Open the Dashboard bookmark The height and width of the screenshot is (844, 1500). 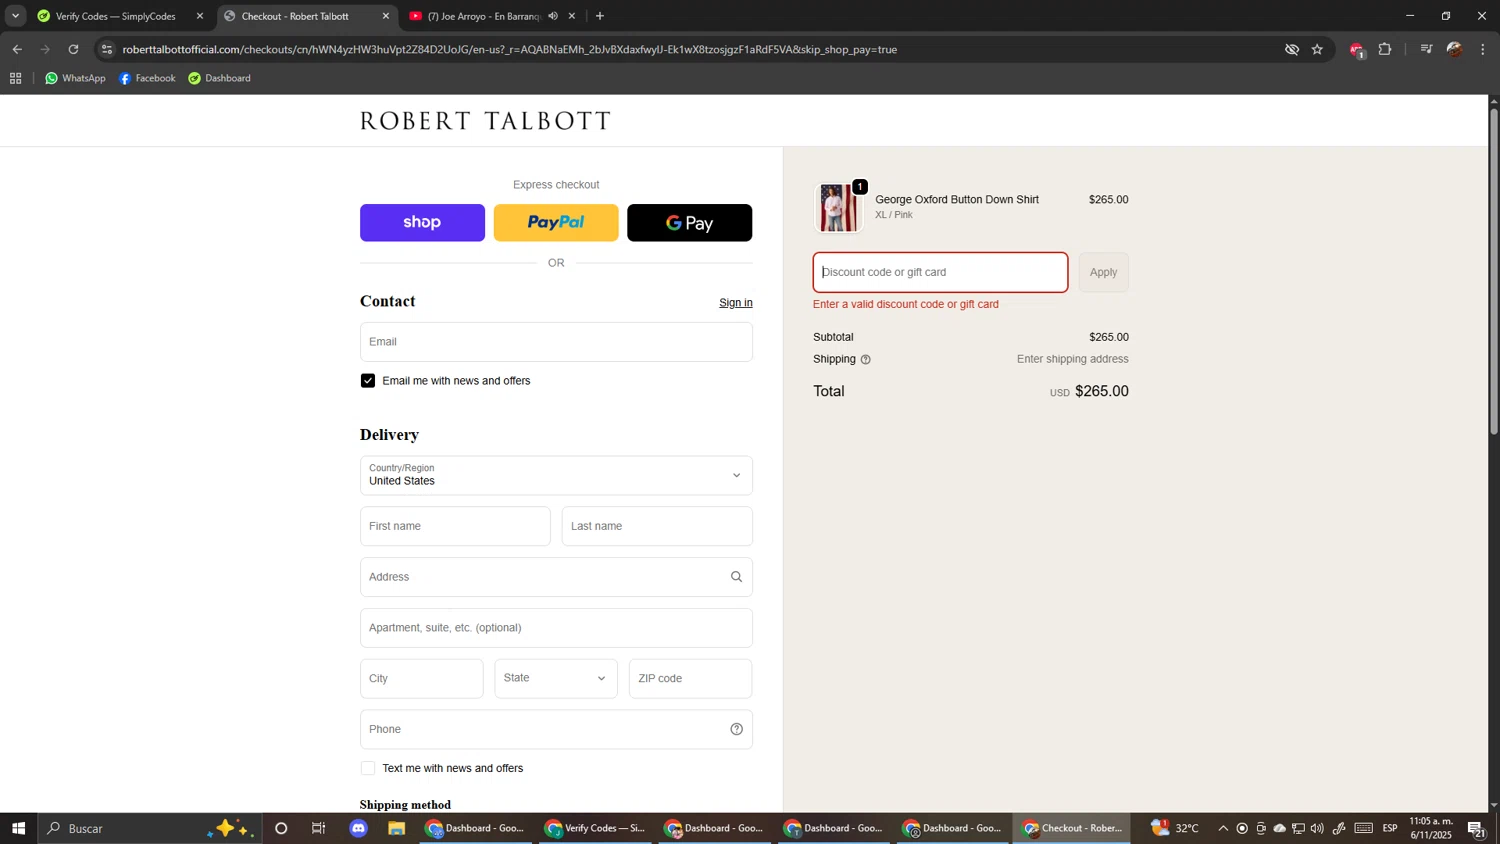(220, 78)
